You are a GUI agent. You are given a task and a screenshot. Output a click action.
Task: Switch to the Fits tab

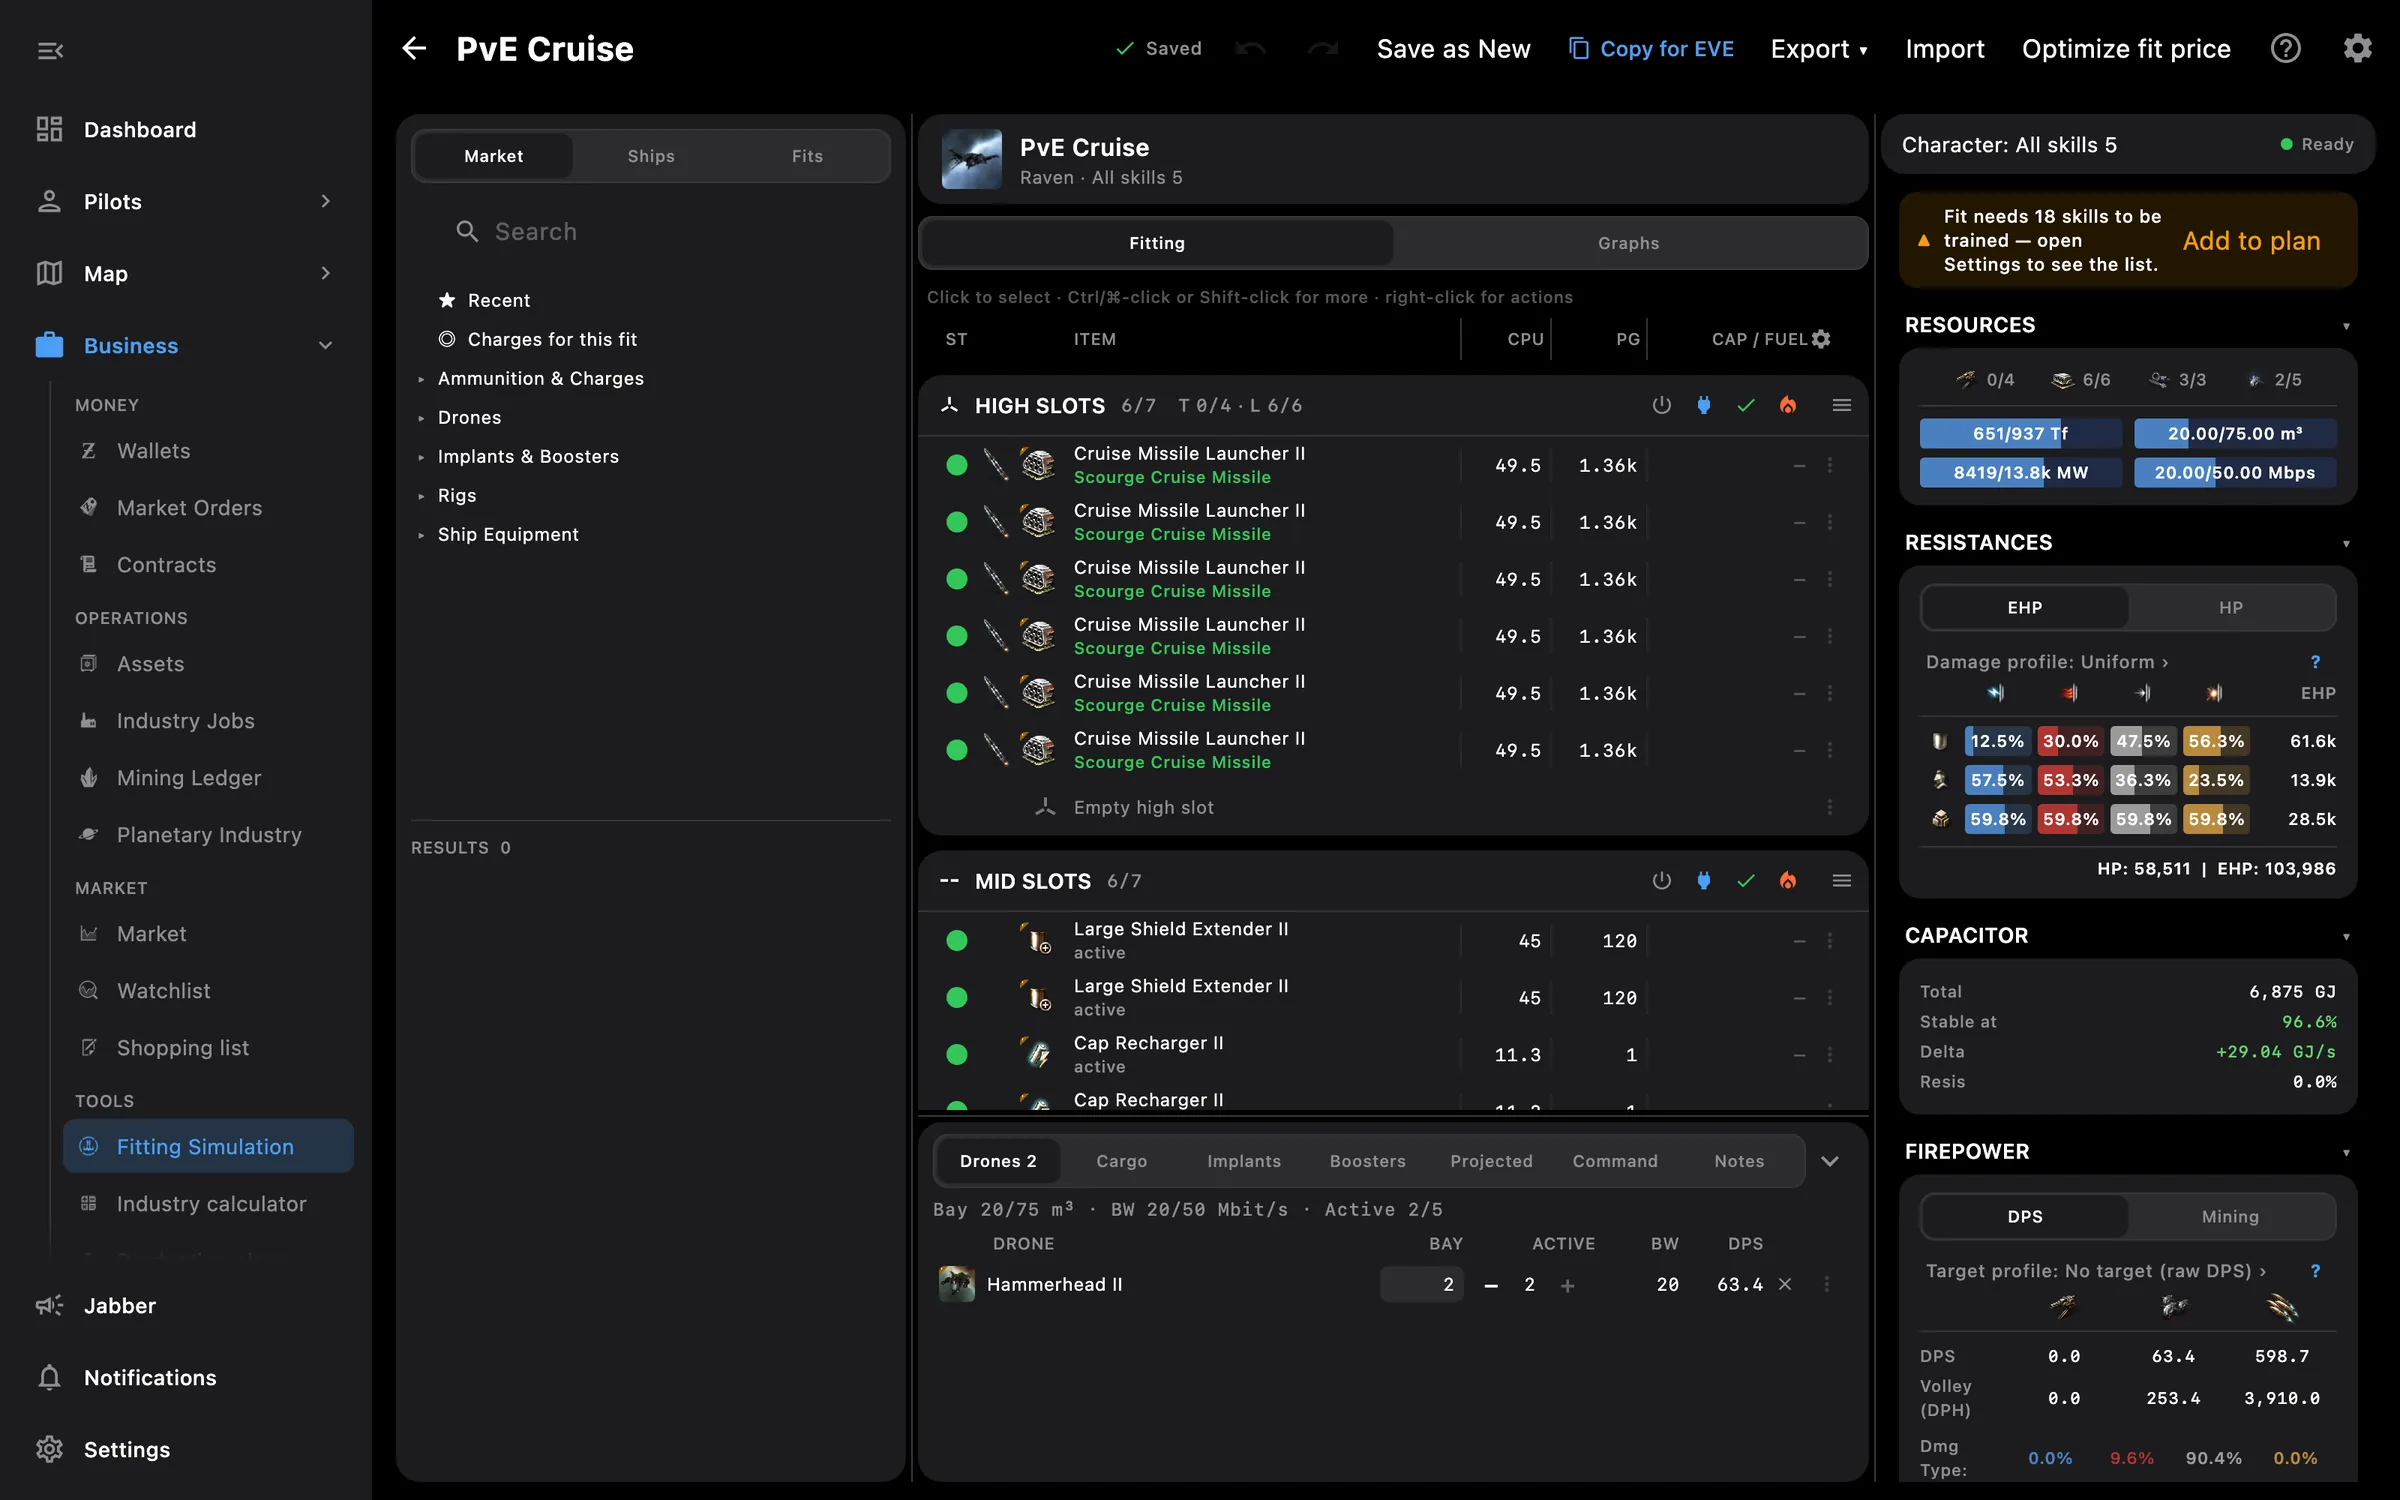807,156
